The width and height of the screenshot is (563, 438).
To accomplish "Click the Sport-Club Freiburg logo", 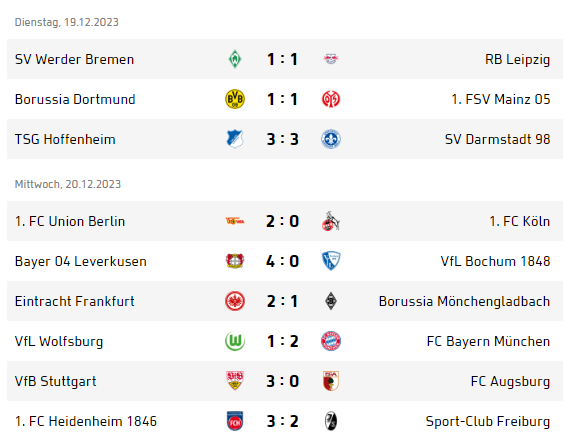I will tap(331, 421).
